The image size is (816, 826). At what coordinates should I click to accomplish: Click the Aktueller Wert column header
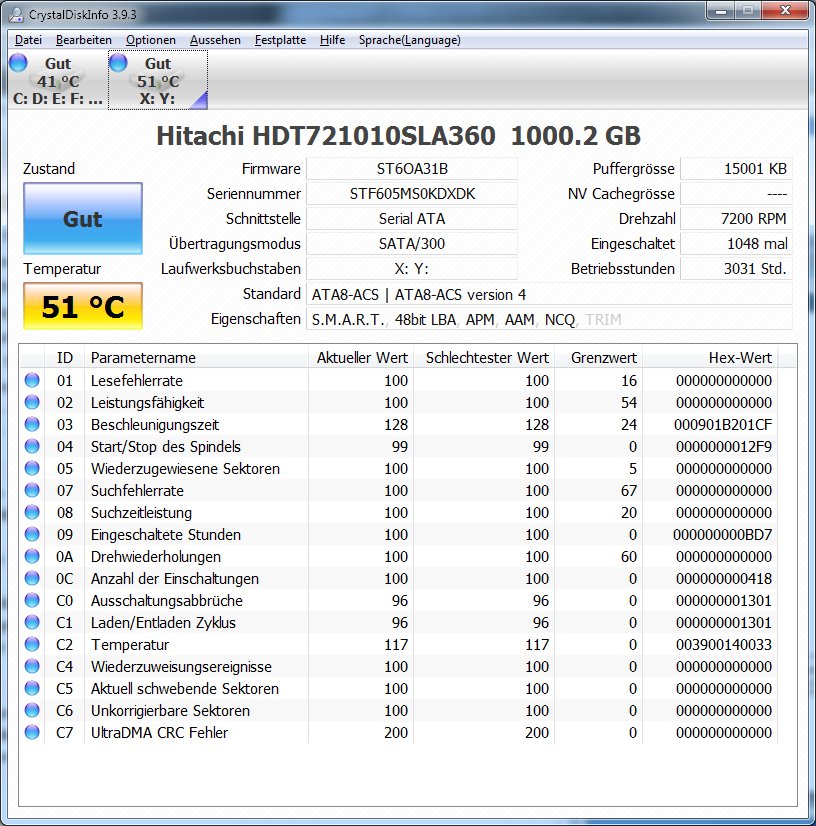[361, 358]
